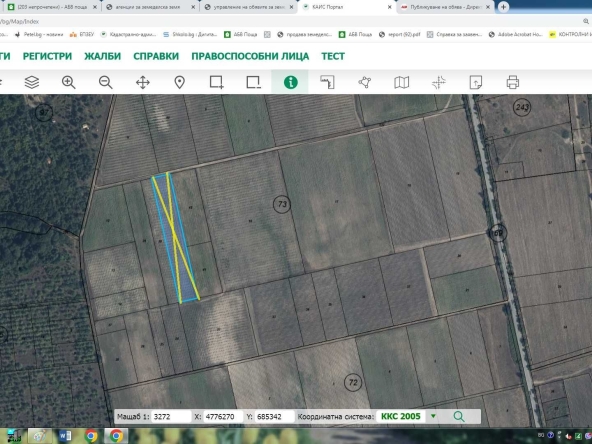Expand the ККС 2005 coordinate system dropdown
592x444 pixels.
433,416
